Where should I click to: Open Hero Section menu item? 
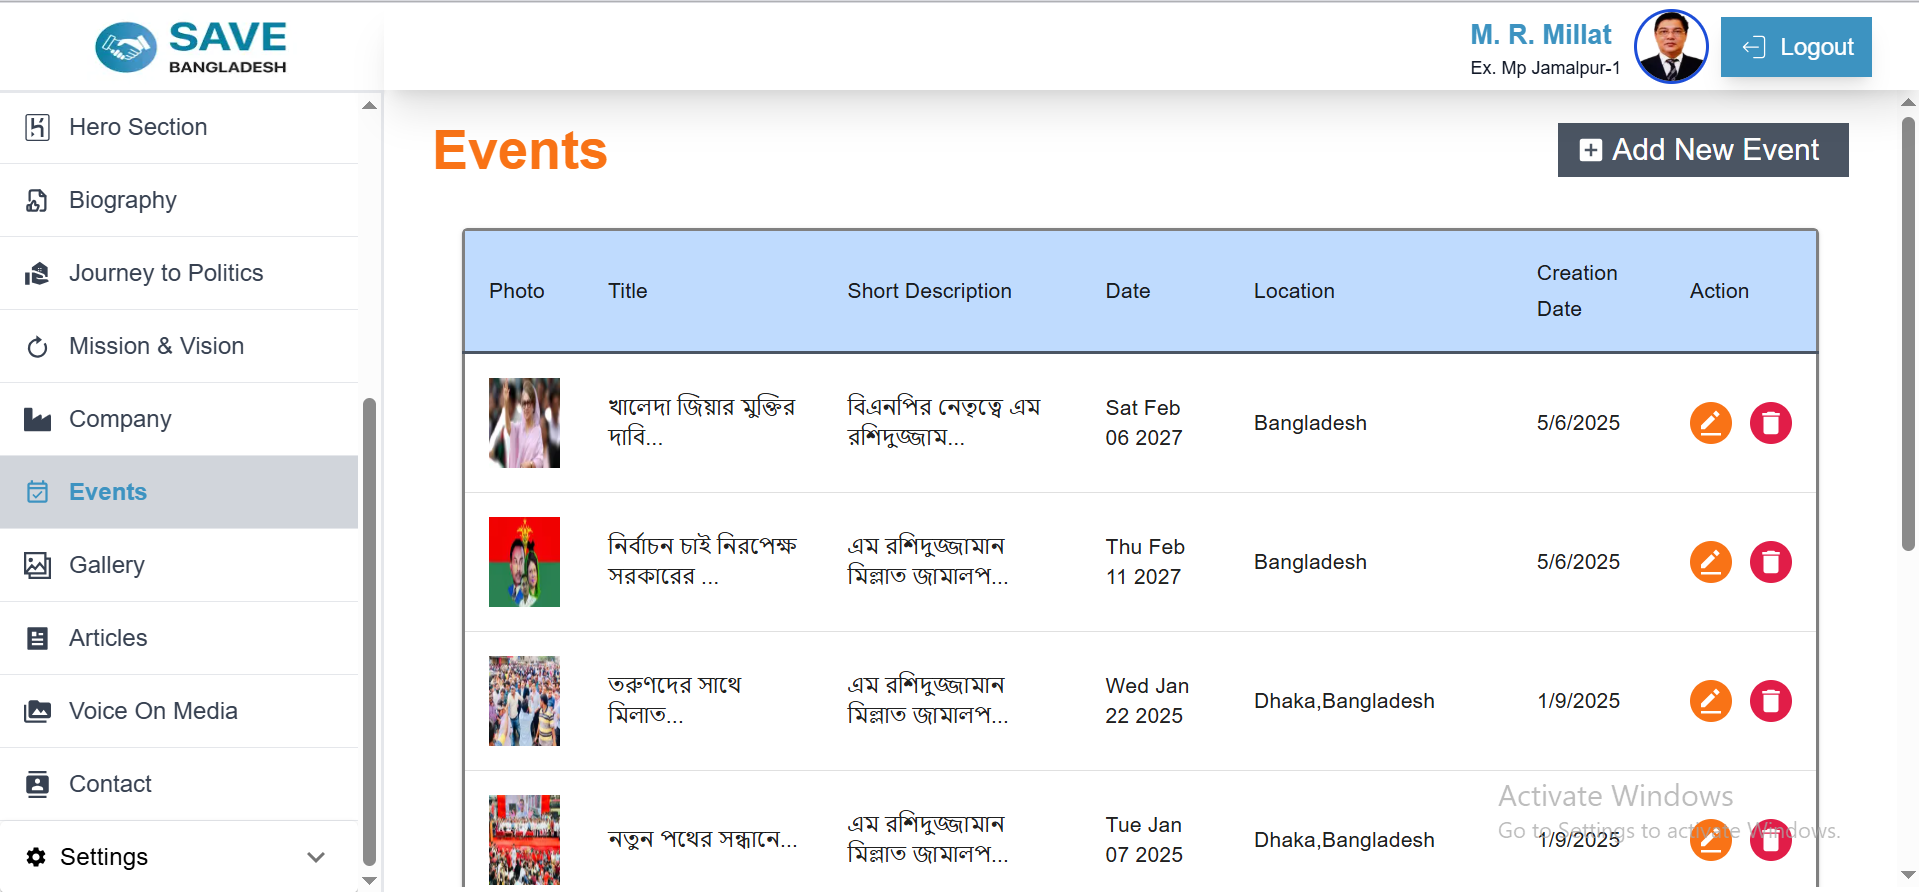179,127
